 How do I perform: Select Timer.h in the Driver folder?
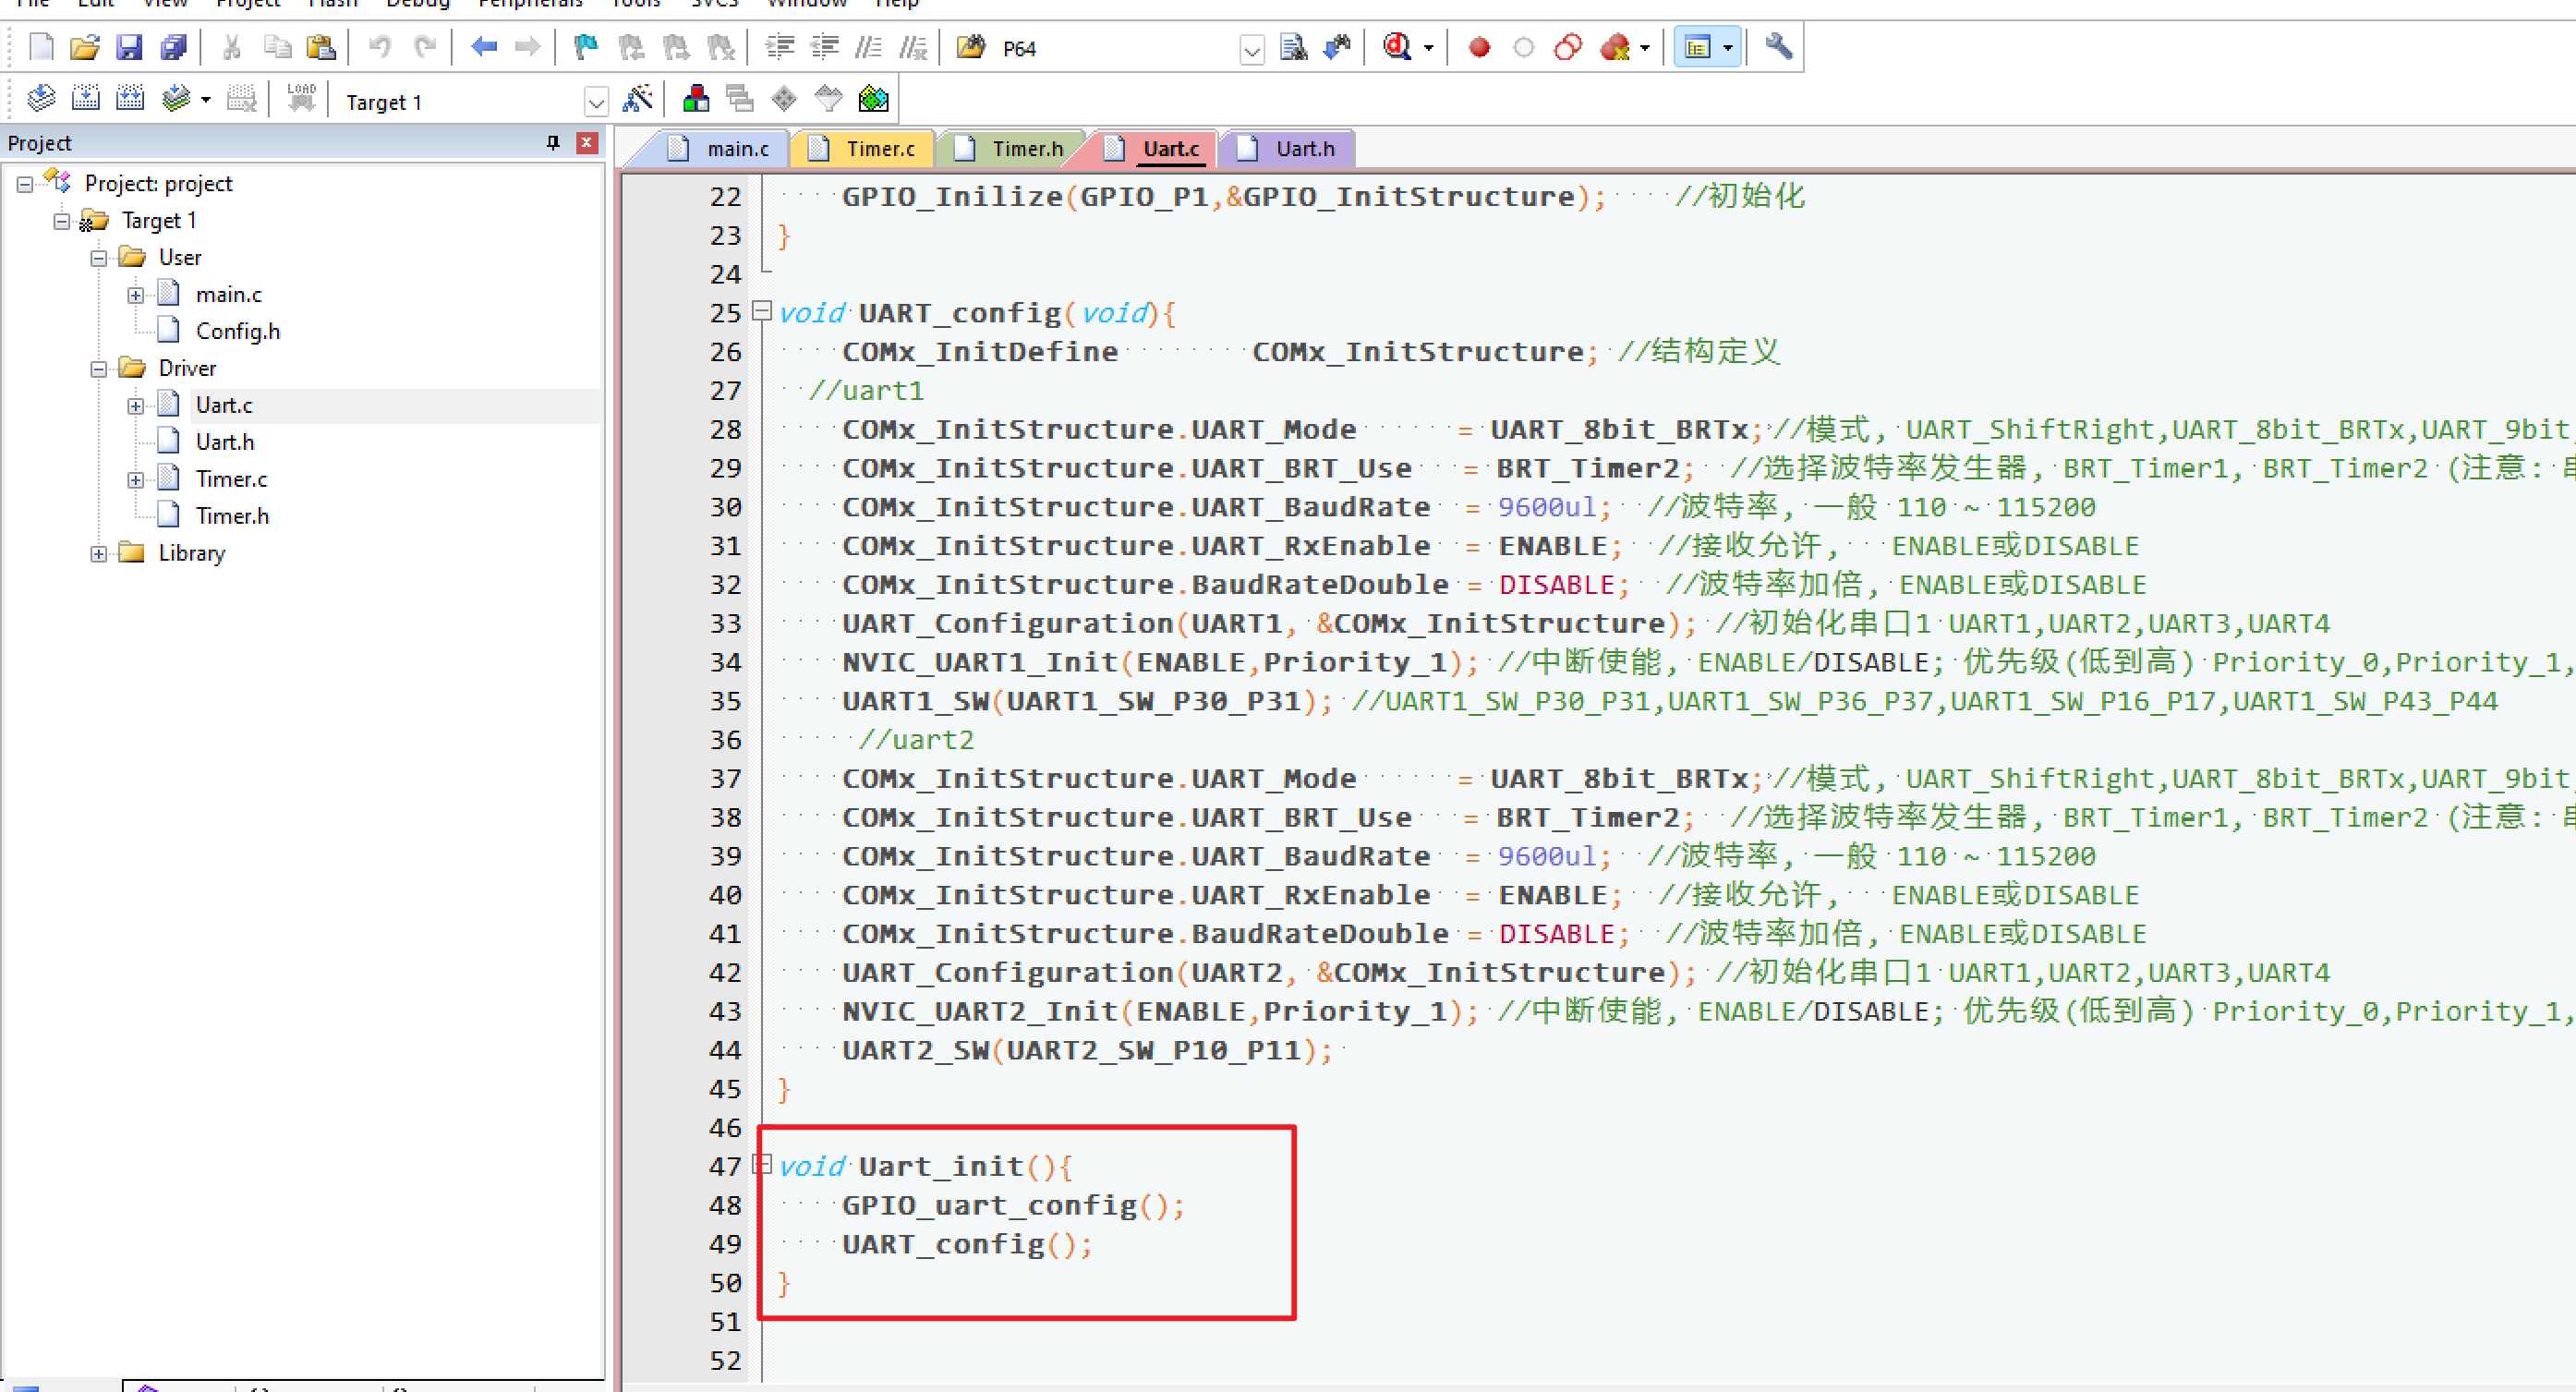click(232, 516)
